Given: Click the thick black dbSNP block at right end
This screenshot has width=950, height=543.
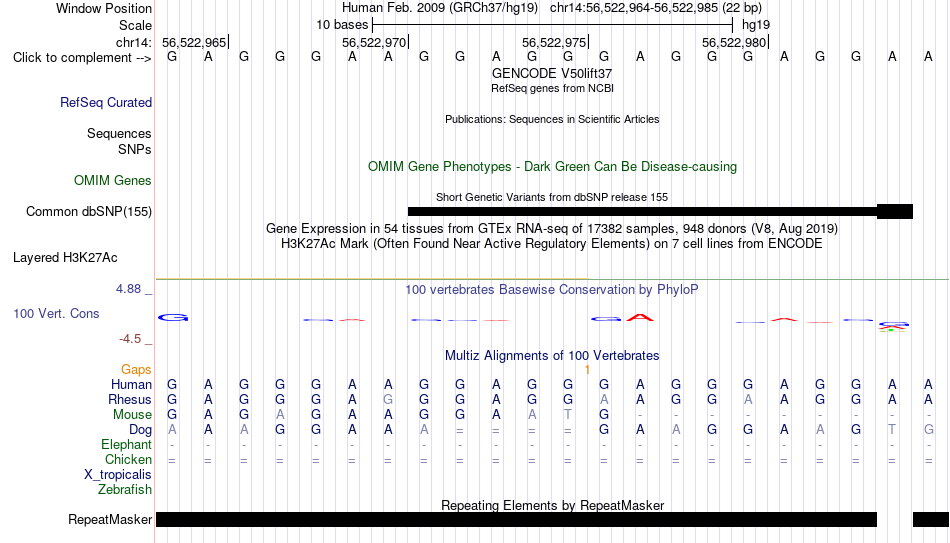Looking at the screenshot, I should tap(895, 212).
